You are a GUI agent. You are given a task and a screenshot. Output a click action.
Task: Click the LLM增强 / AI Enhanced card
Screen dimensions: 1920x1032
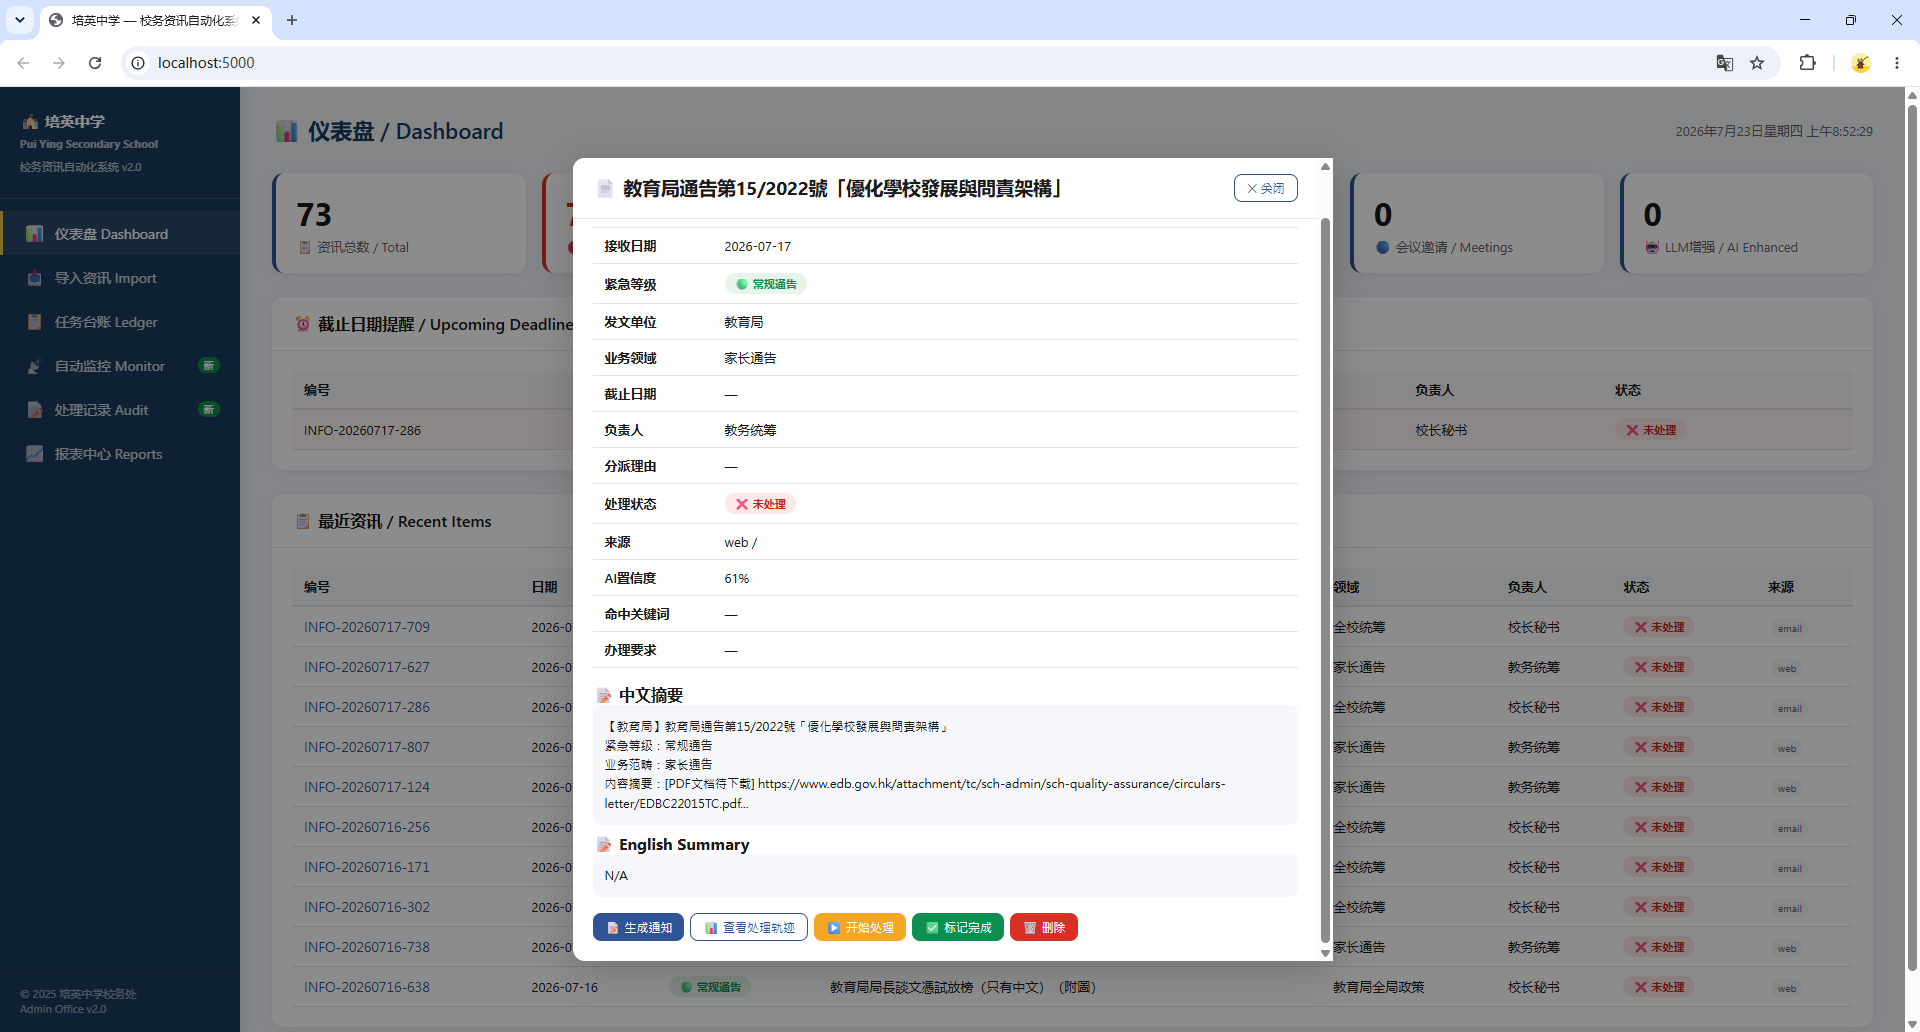click(x=1746, y=223)
